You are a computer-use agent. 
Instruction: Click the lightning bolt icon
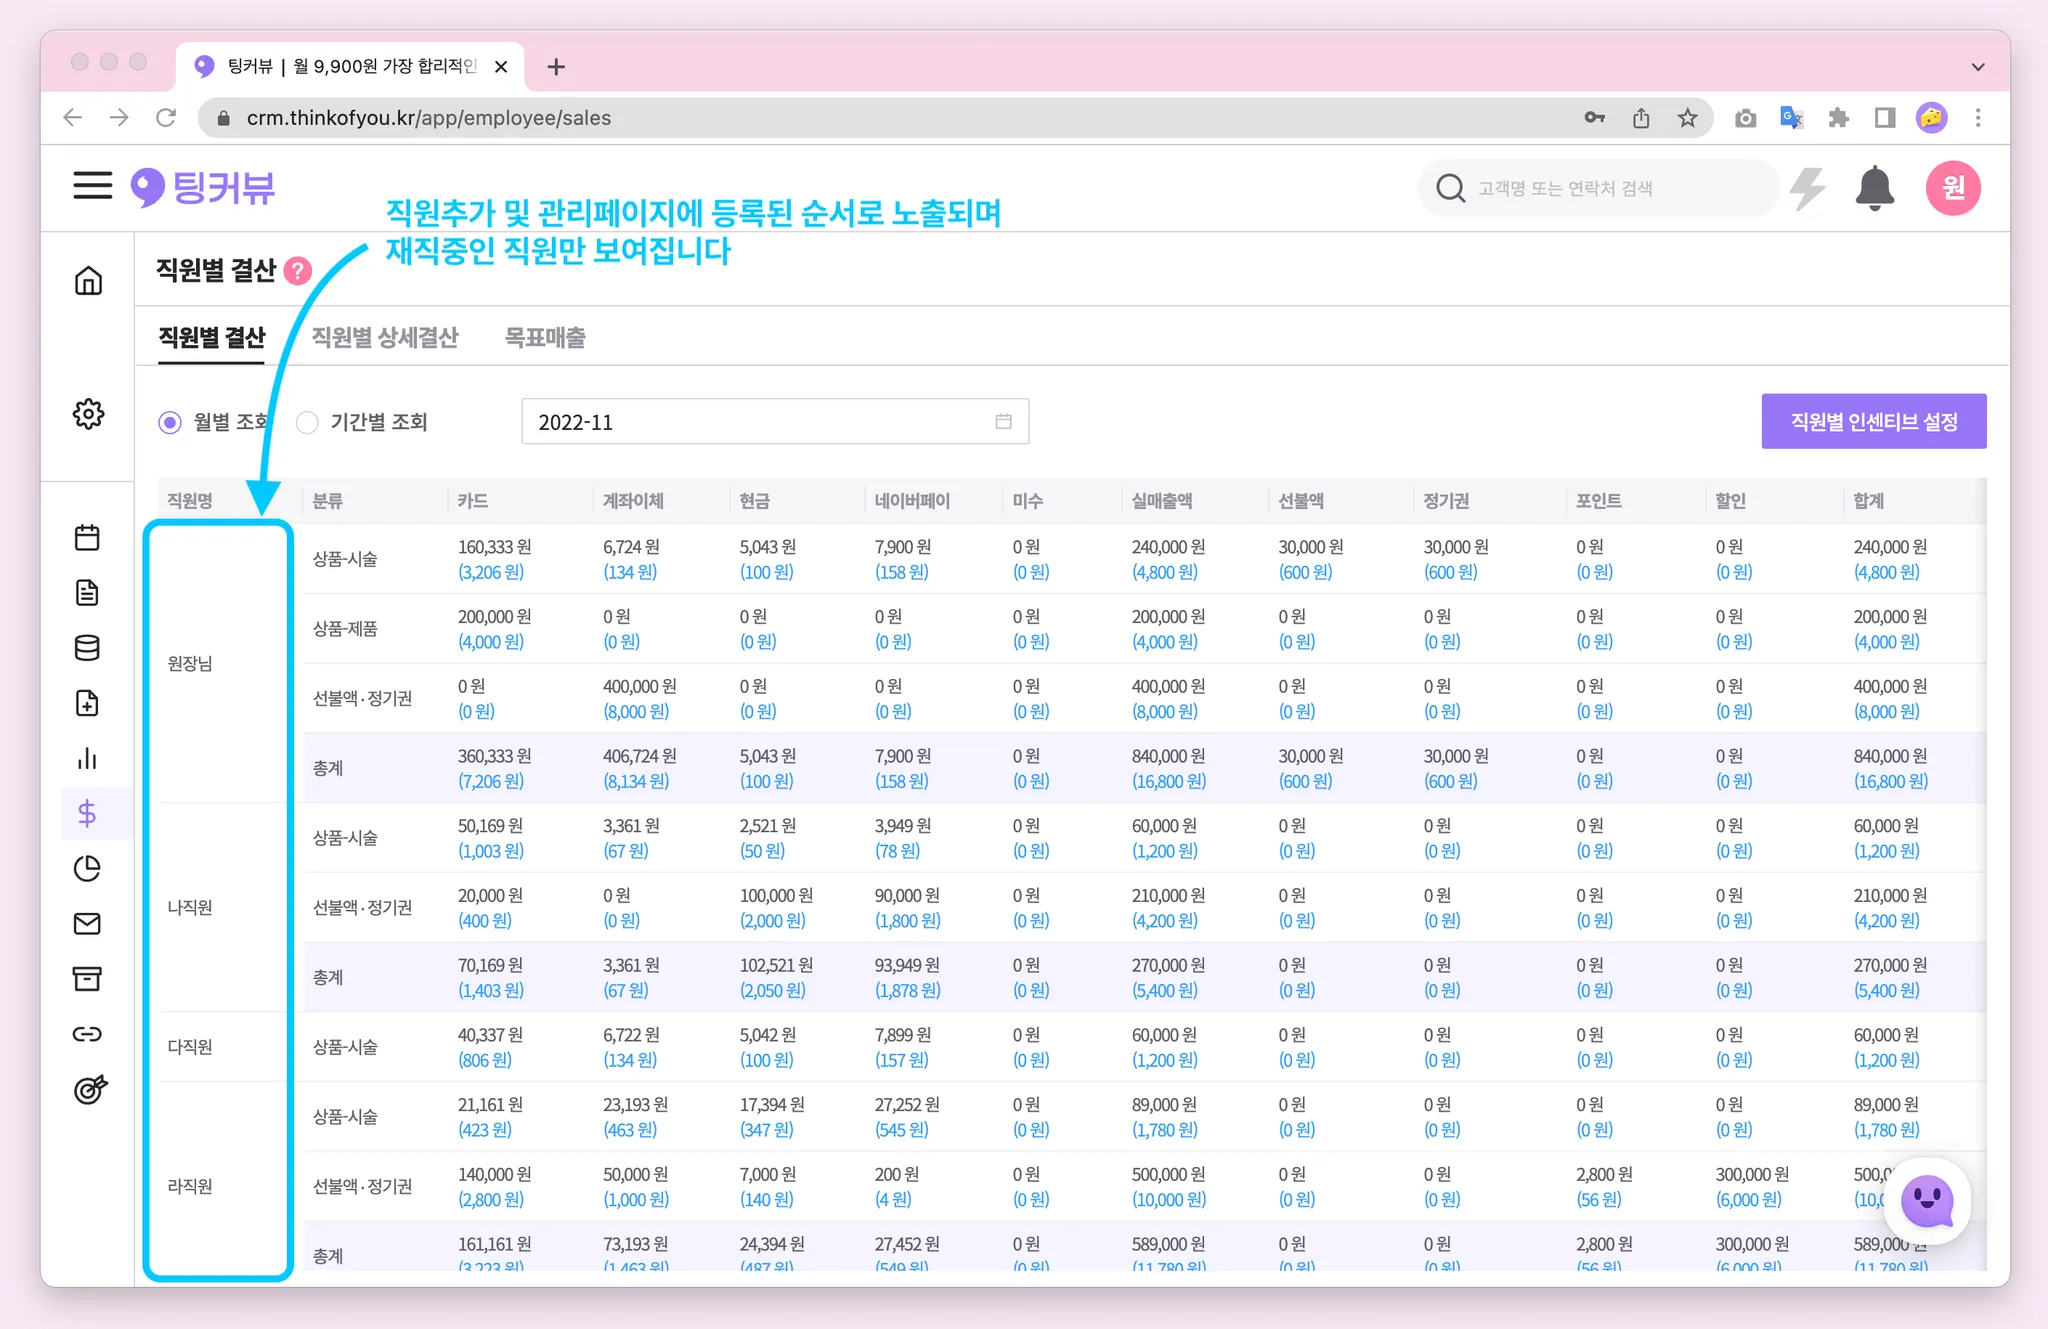click(x=1807, y=188)
